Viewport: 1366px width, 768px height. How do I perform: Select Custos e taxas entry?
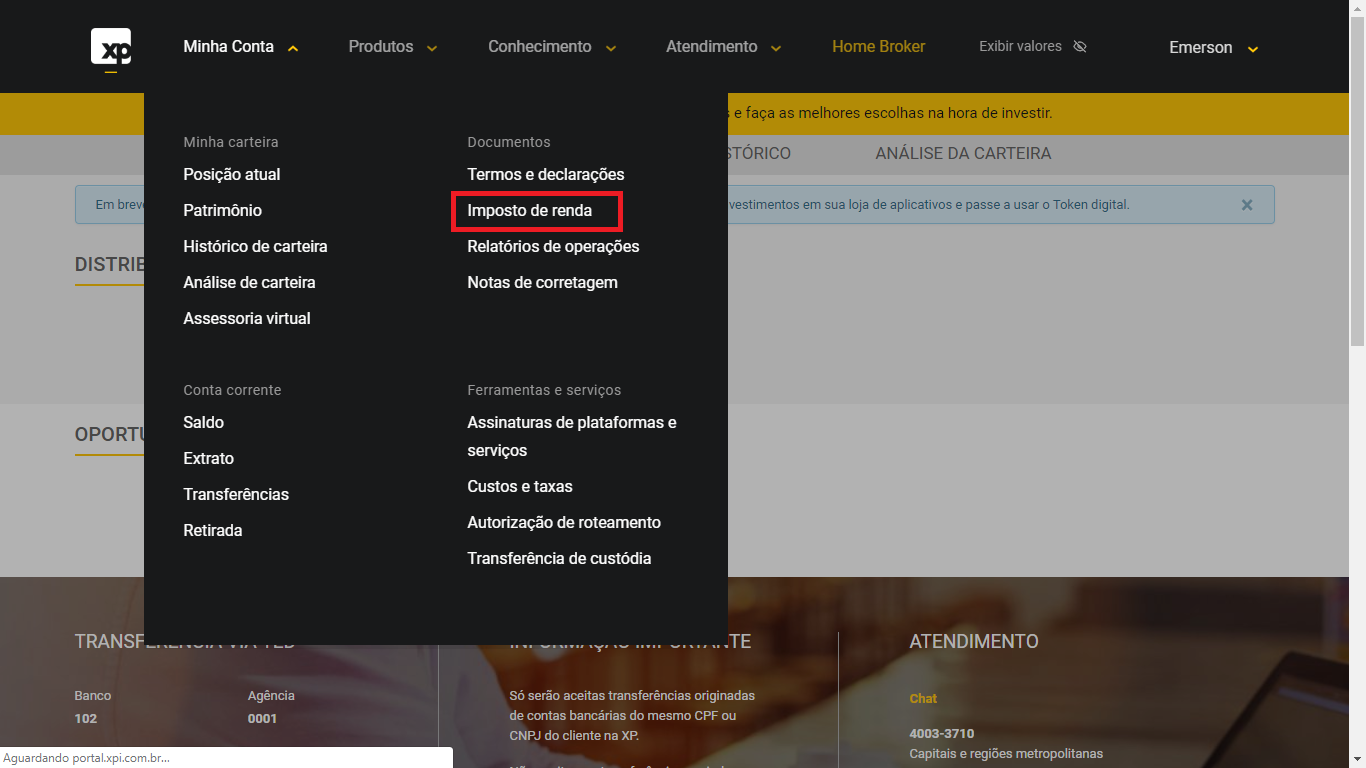coord(520,487)
